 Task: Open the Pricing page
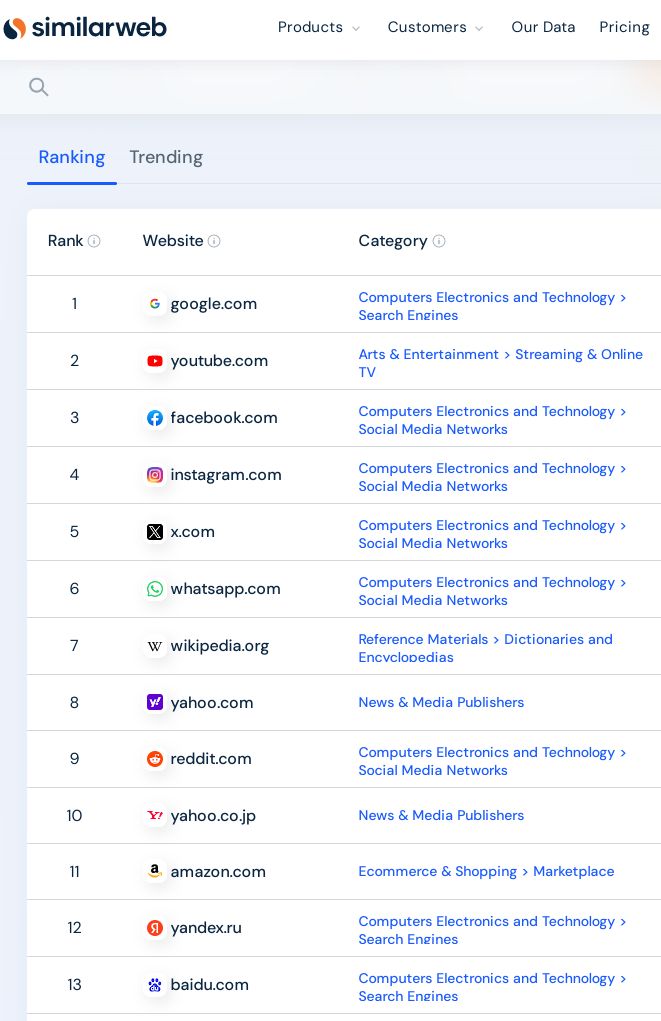[624, 27]
